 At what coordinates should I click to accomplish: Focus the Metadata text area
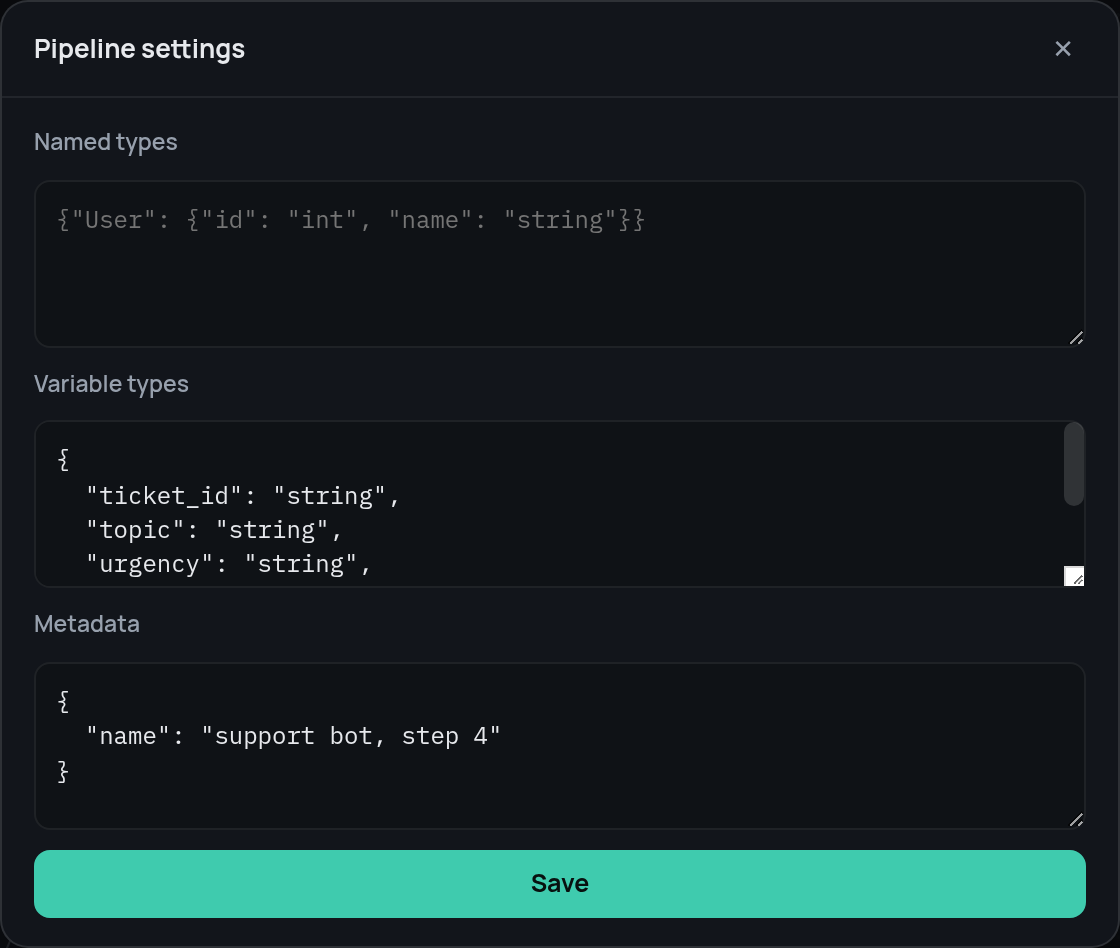[560, 746]
